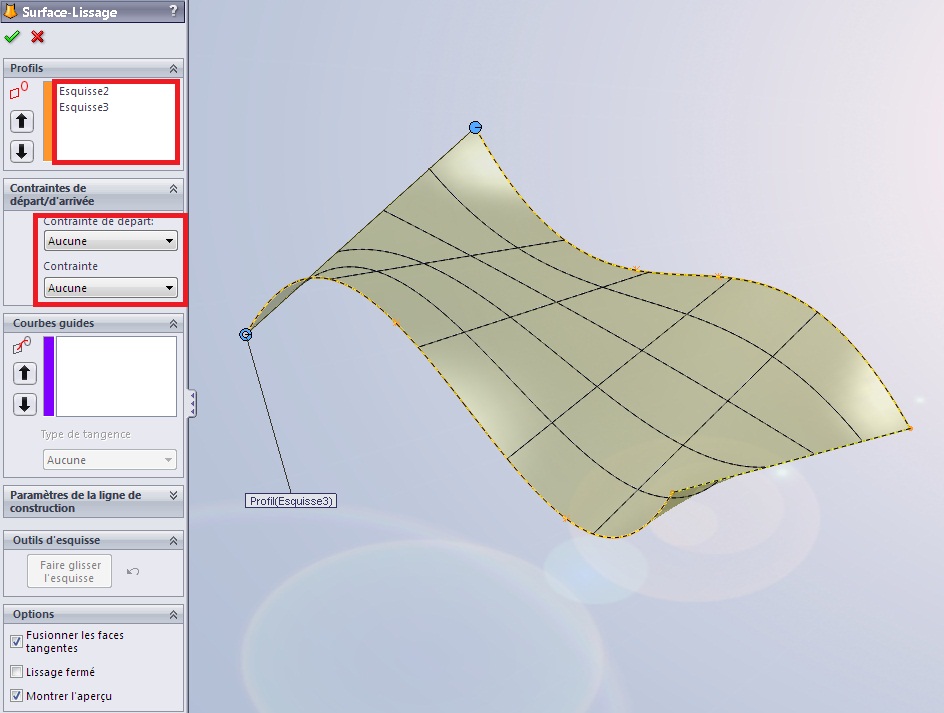Expand Paramètres de la ligne de construction
Screen dimensions: 944x713
pos(174,495)
